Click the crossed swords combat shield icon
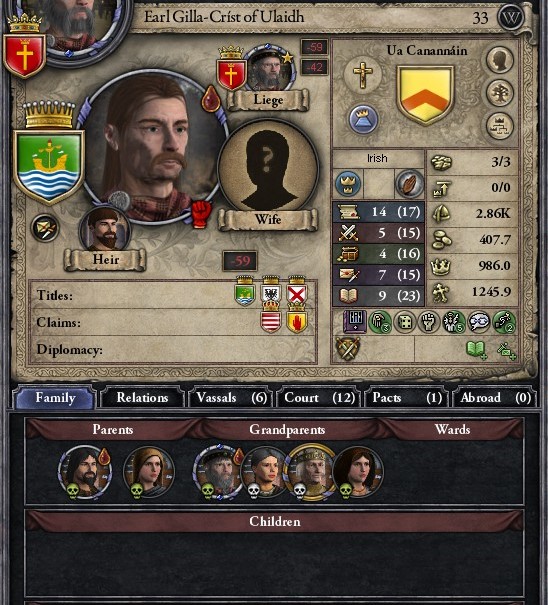Screen dimensions: 548x605 pos(348,349)
